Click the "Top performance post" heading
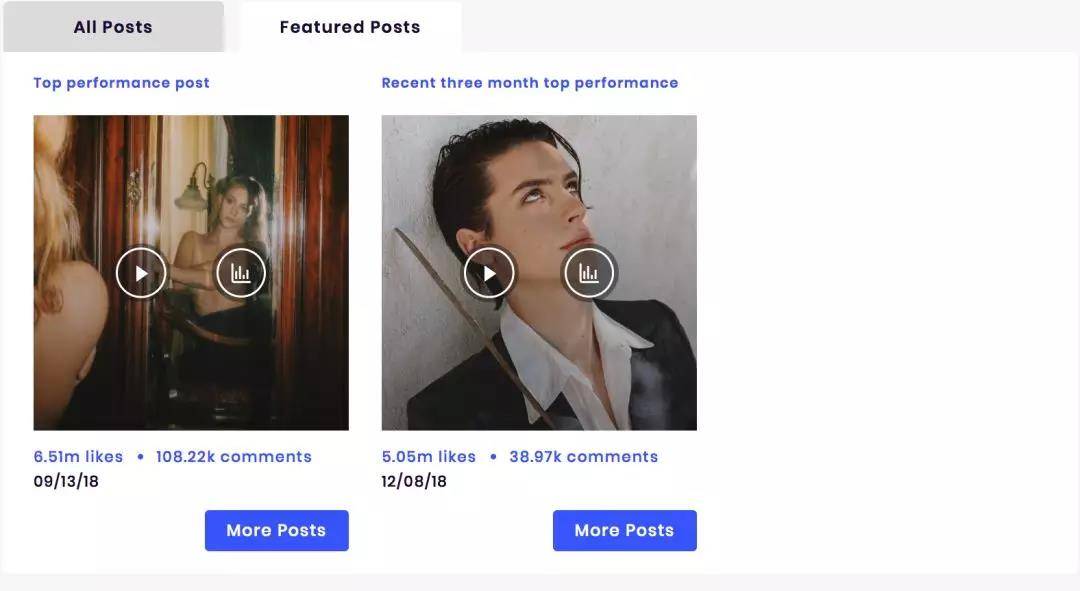Screen dimensions: 1080x591 [x=121, y=83]
